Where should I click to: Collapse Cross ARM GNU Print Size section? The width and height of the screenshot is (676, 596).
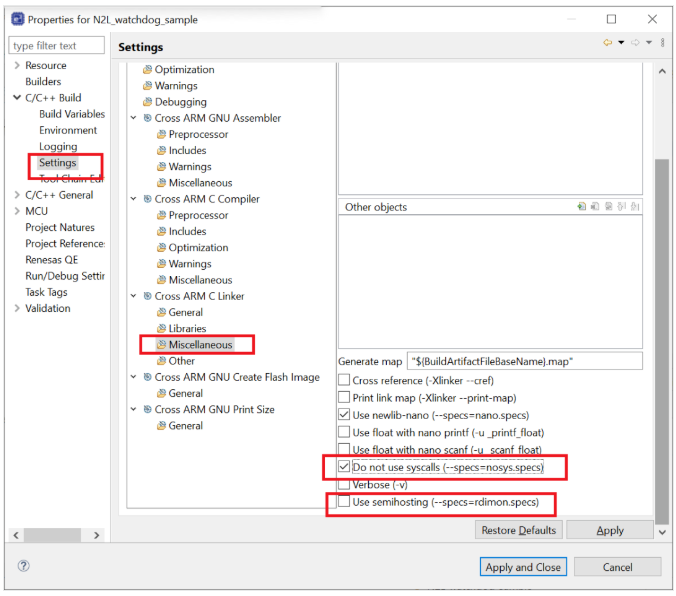[x=134, y=409]
